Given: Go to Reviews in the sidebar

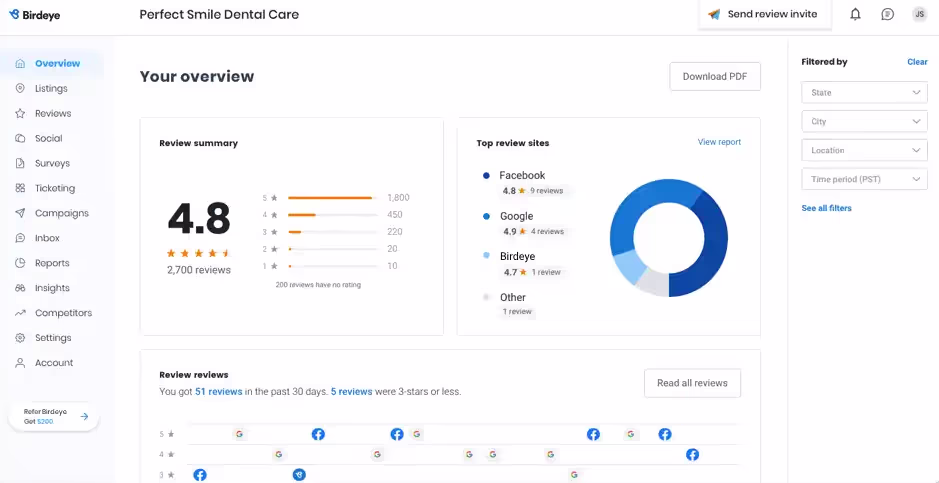Looking at the screenshot, I should tap(52, 113).
